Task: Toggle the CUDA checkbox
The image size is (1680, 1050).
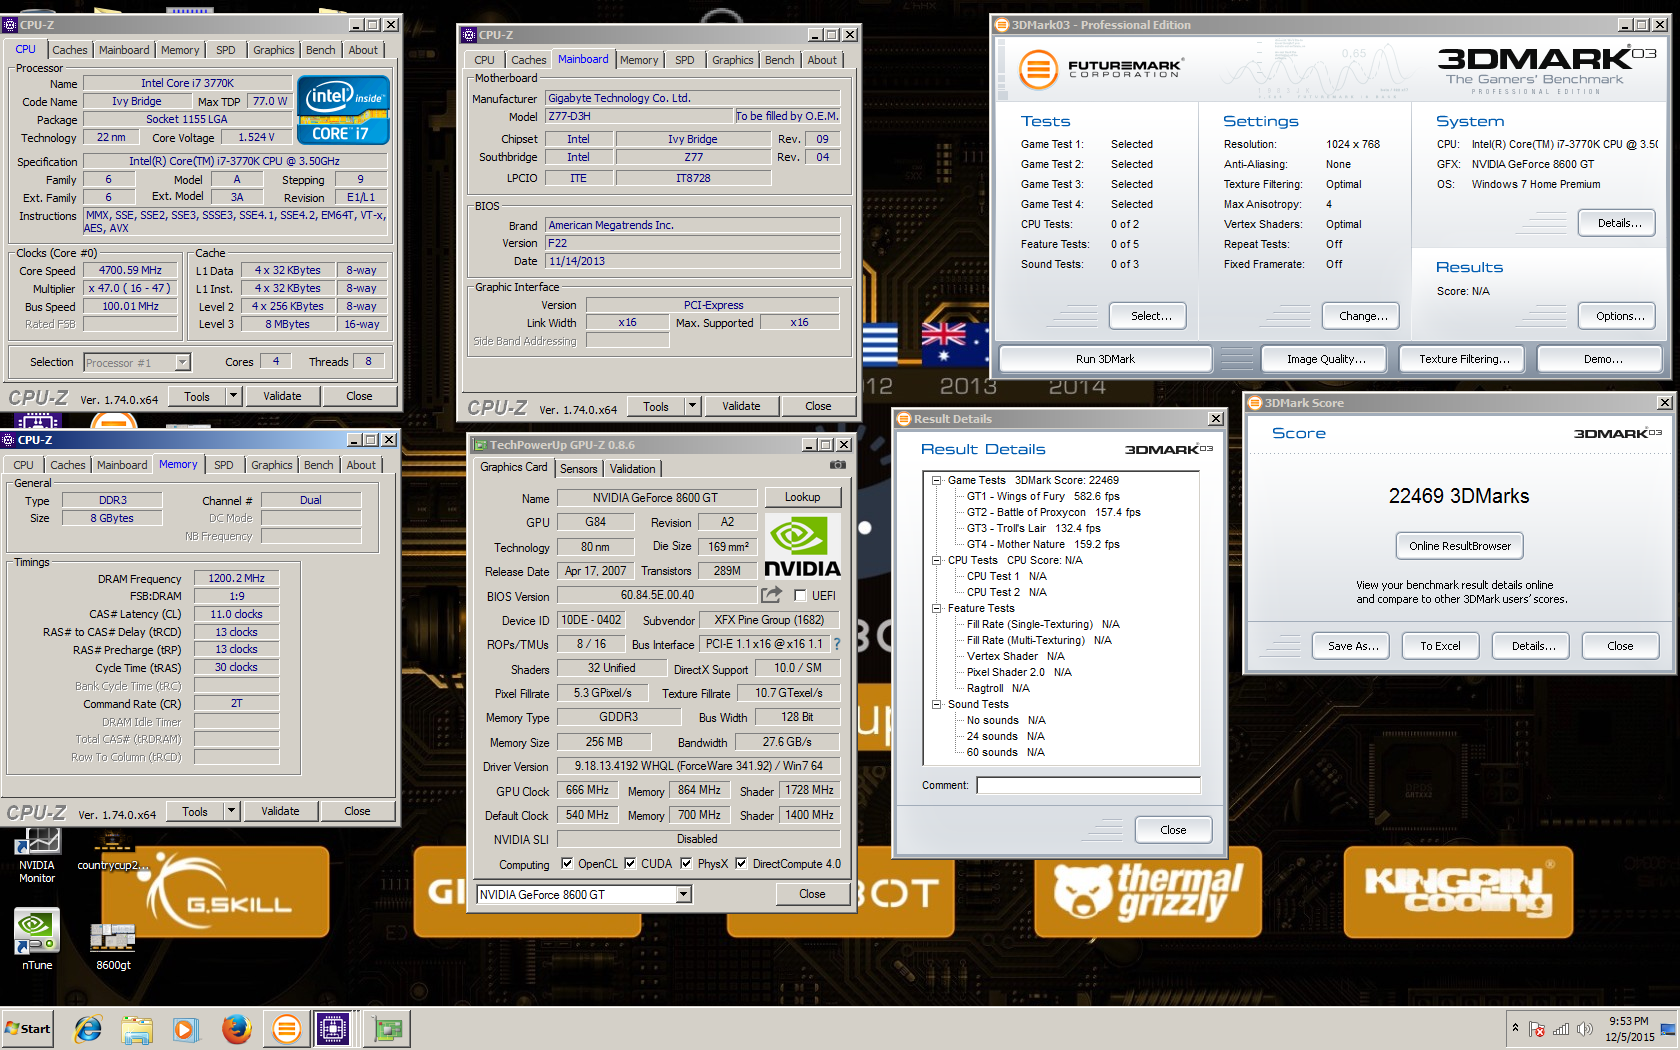Action: [630, 864]
